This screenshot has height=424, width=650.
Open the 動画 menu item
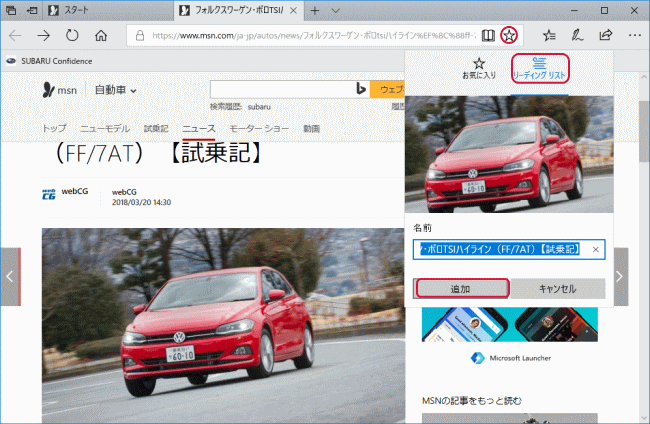pos(311,129)
